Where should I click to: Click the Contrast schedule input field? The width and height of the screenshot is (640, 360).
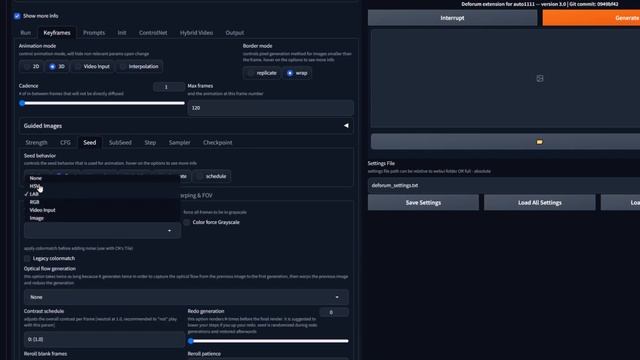(x=104, y=339)
